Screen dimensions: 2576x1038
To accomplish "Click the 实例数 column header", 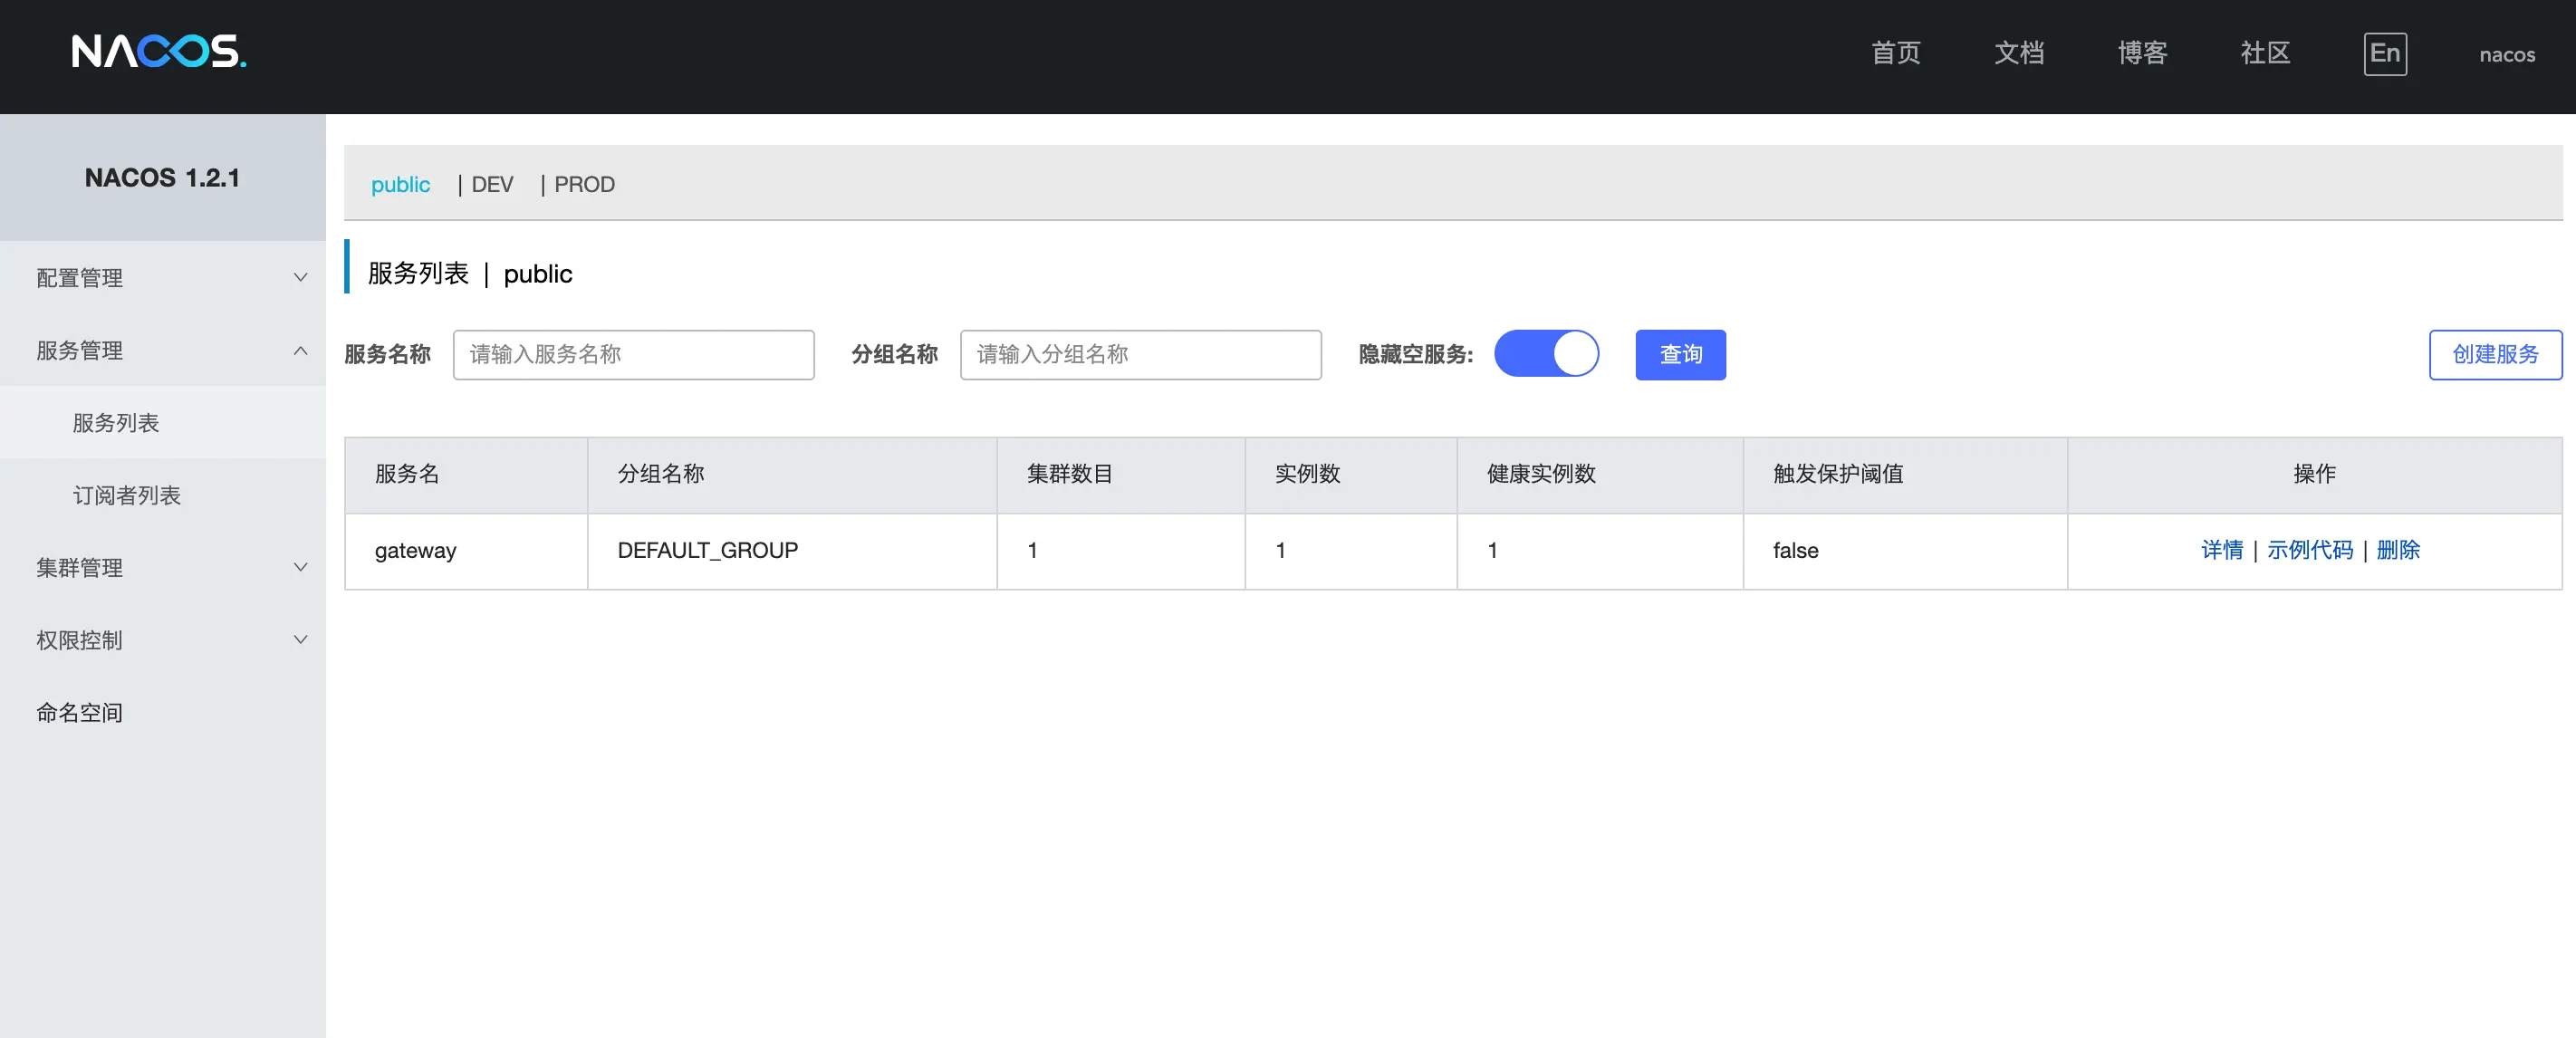I will click(x=1350, y=475).
